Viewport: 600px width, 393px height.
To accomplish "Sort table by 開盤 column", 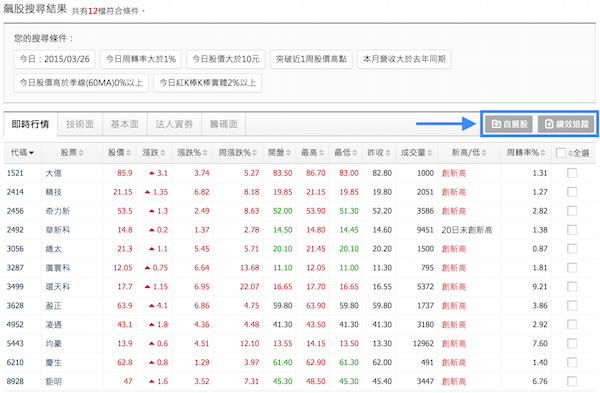I will click(279, 153).
